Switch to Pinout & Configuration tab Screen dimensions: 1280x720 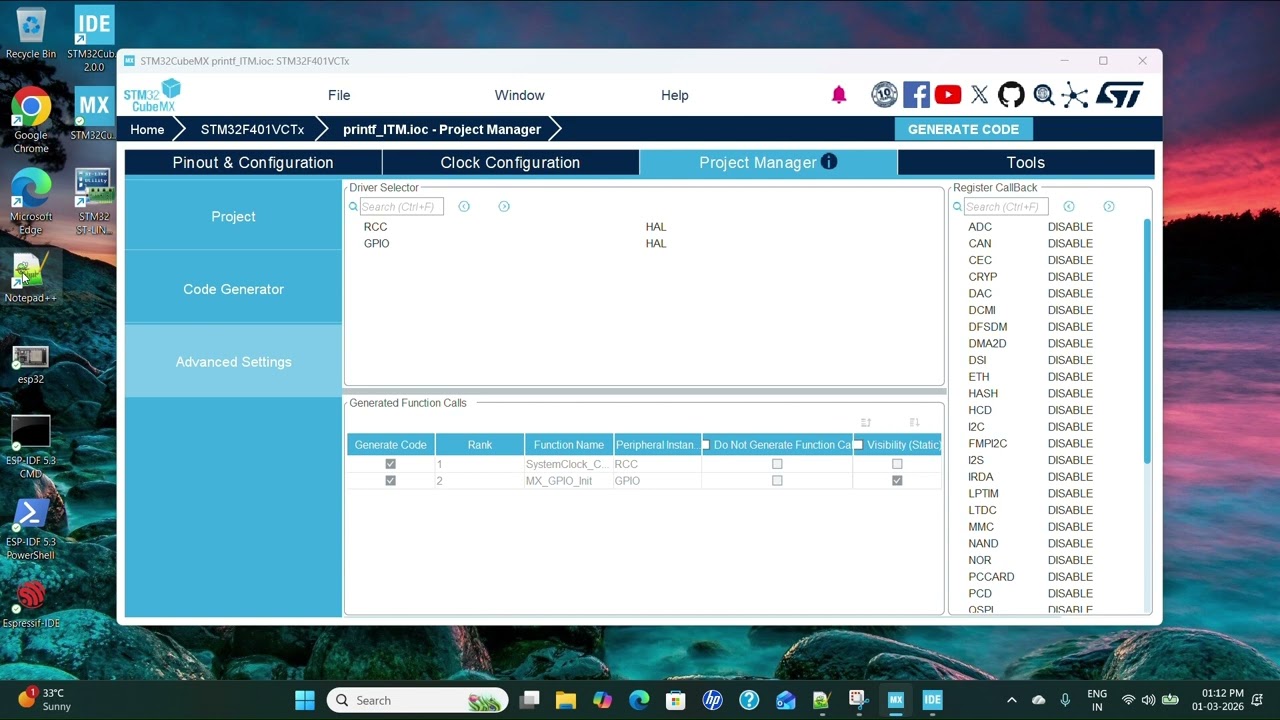(253, 162)
